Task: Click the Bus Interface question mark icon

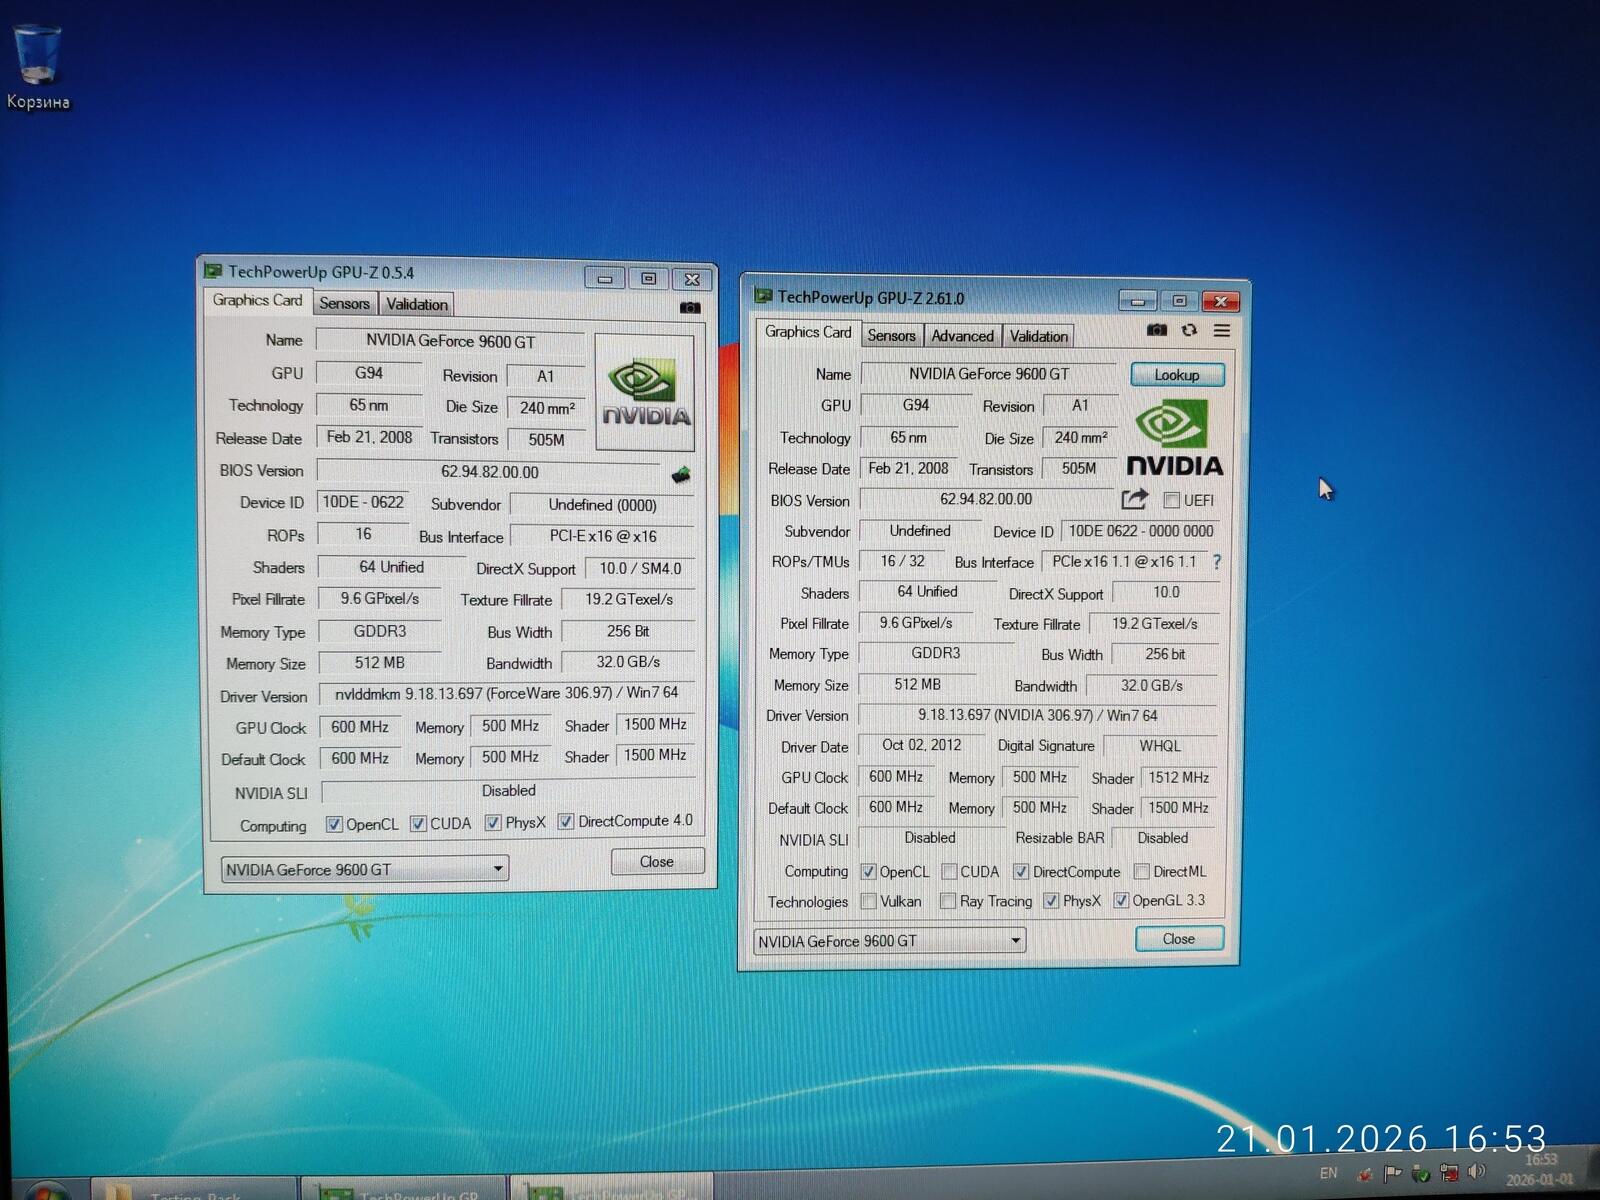Action: tap(1217, 562)
